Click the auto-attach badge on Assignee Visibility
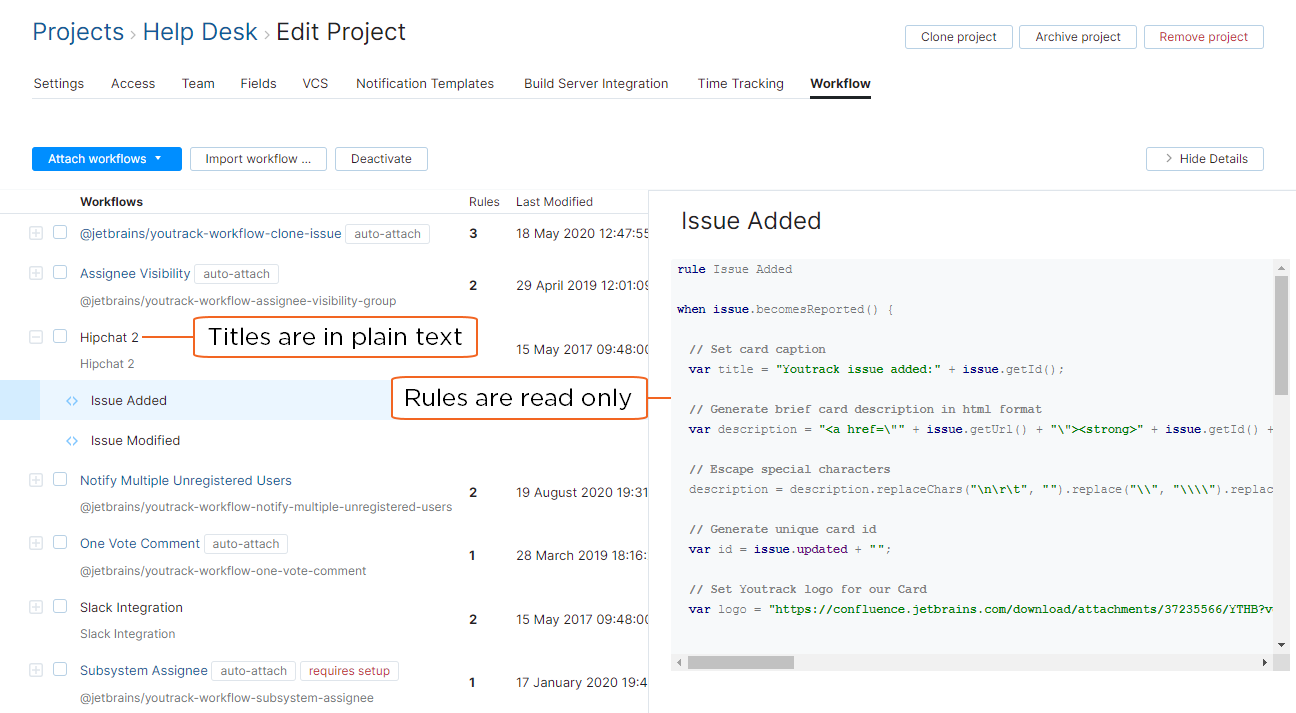The height and width of the screenshot is (713, 1296). point(236,273)
